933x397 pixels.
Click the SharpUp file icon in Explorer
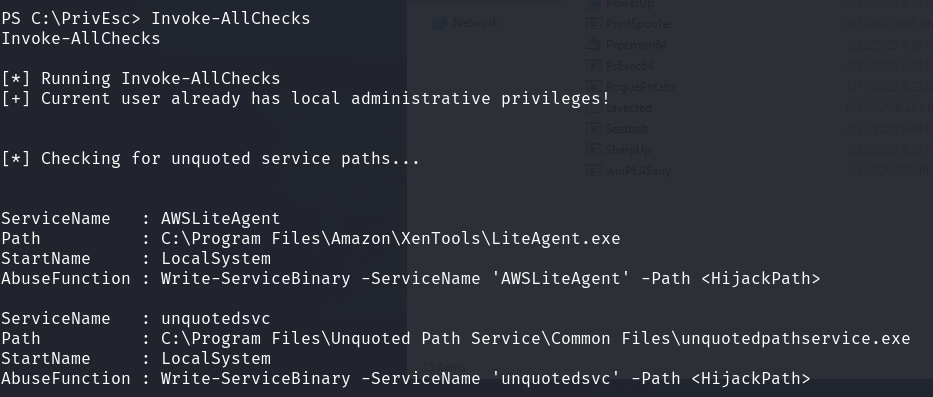point(593,150)
